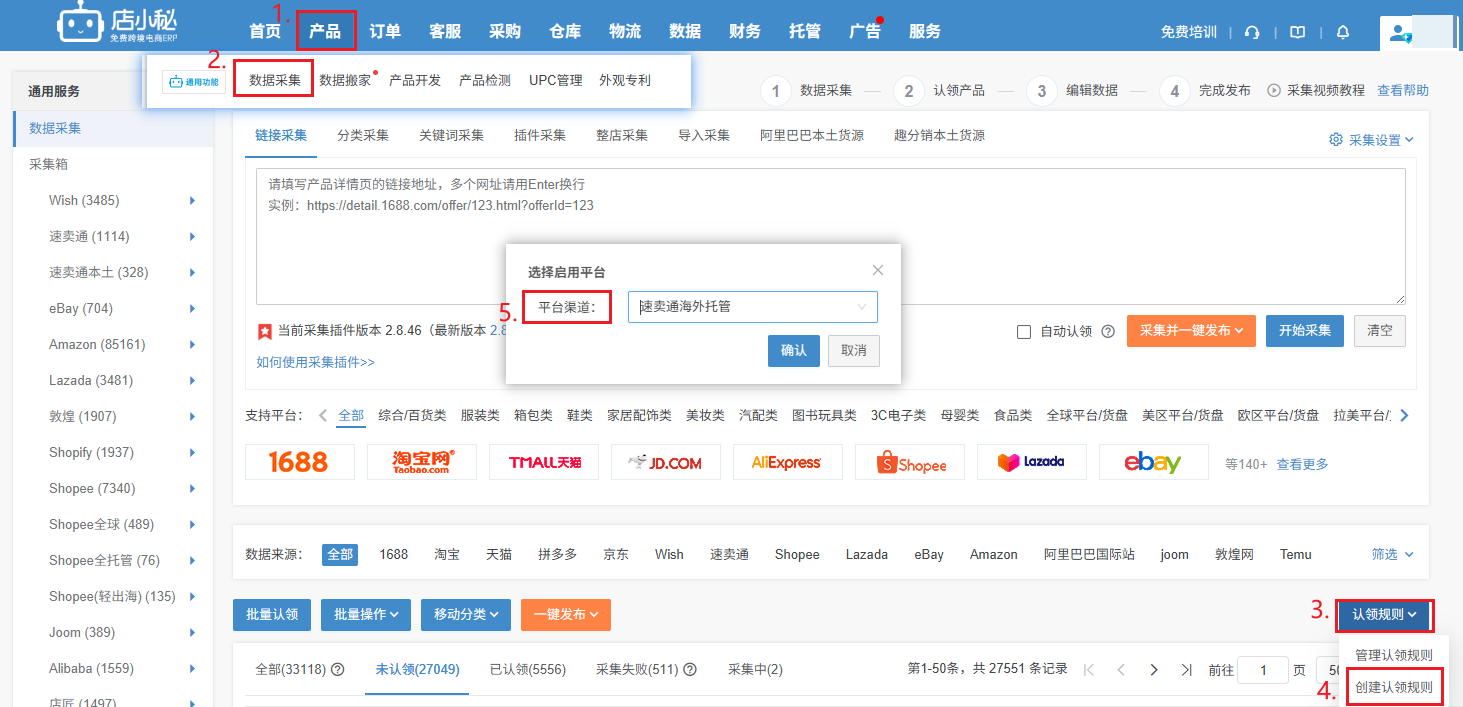
Task: Click the 查看更多 platforms link
Action: coord(1302,464)
